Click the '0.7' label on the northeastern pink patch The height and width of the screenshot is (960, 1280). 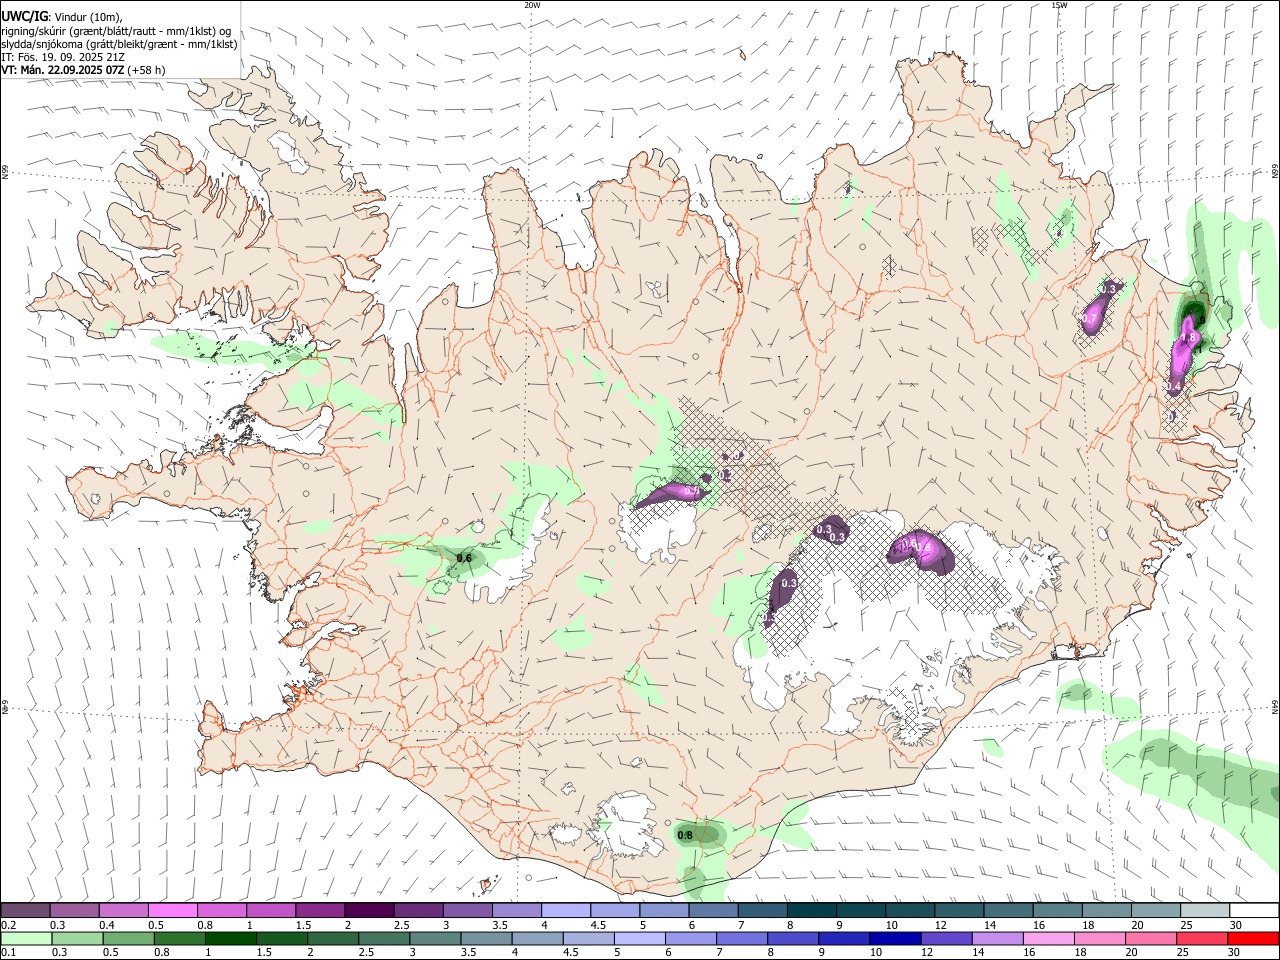point(1091,318)
